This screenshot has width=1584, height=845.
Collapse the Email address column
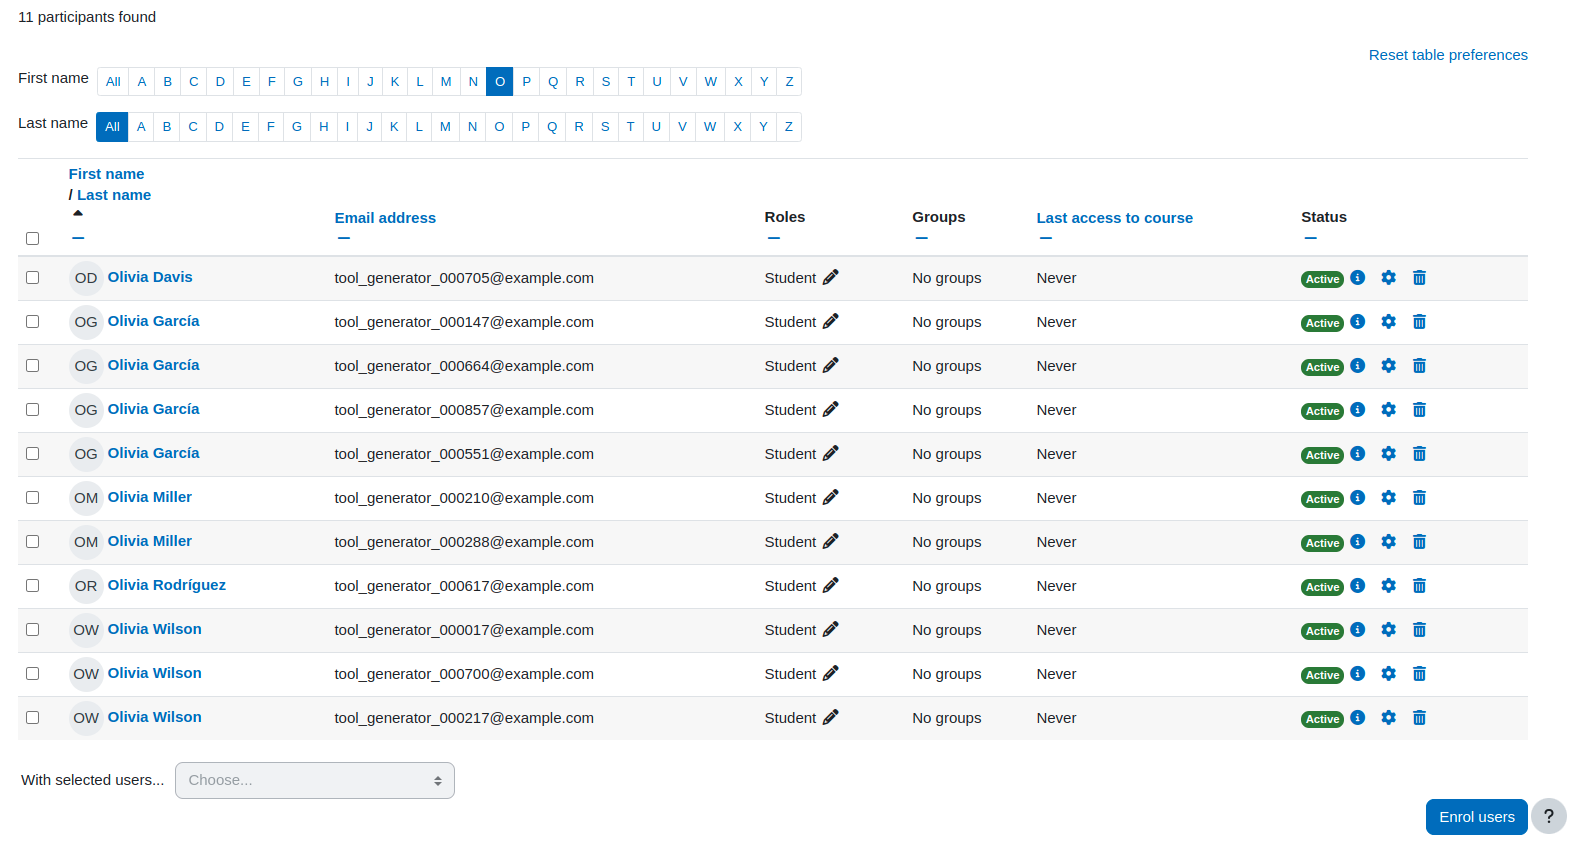click(344, 238)
